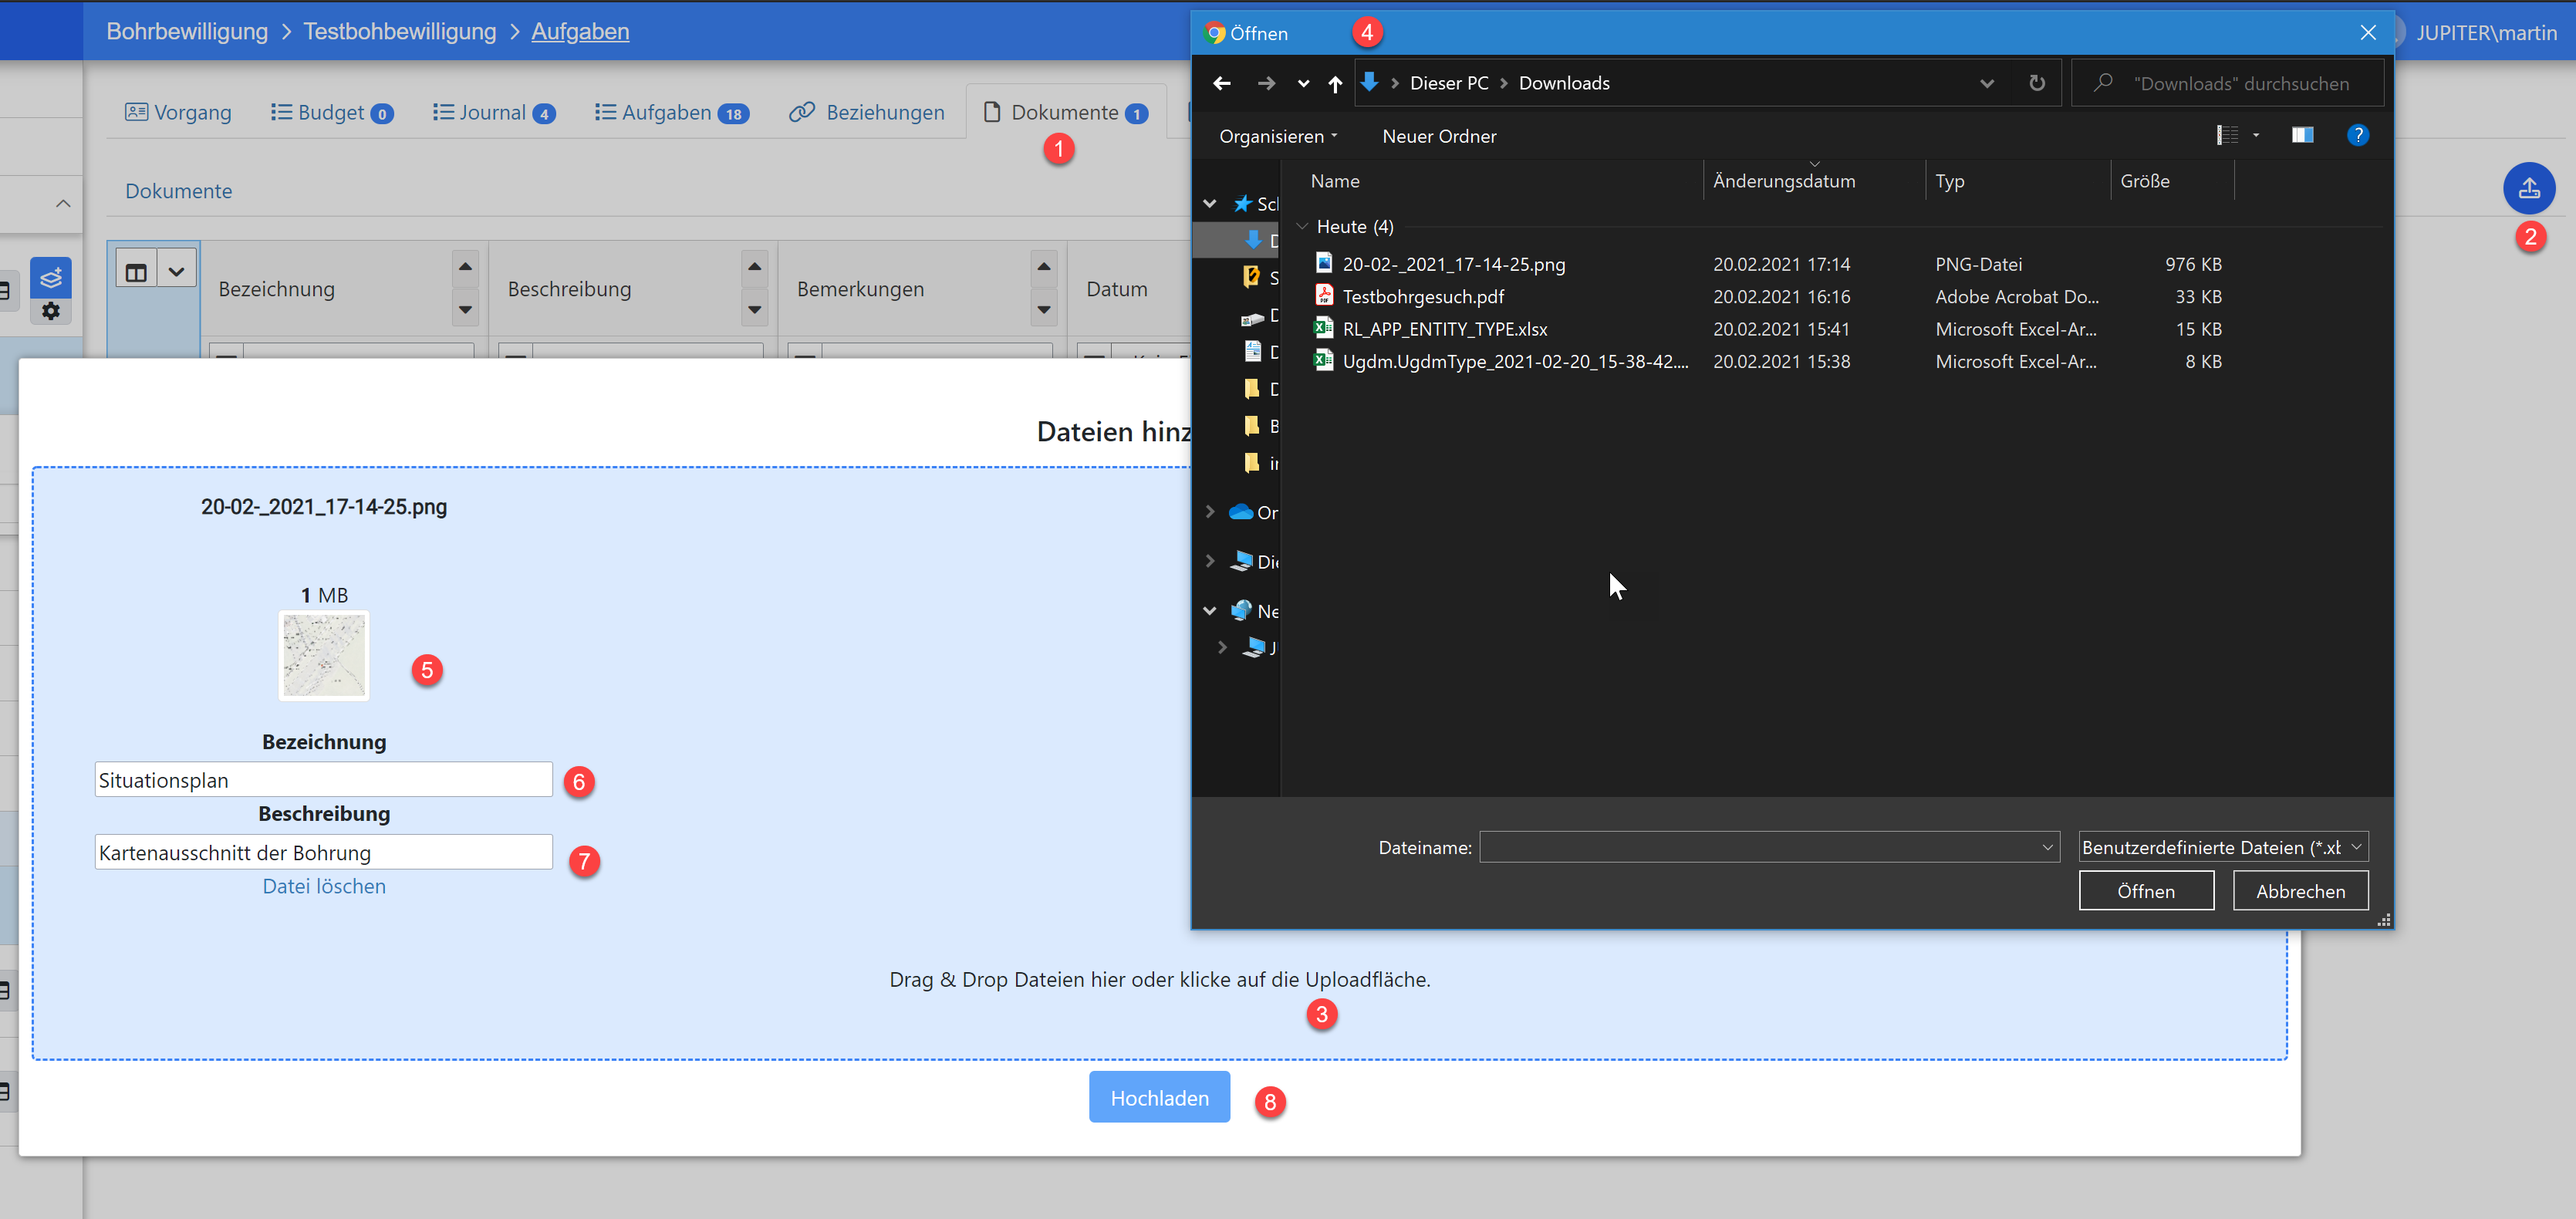Select the PDF icon of Testbohrgesuch.pdf
2576x1219 pixels.
coord(1323,295)
